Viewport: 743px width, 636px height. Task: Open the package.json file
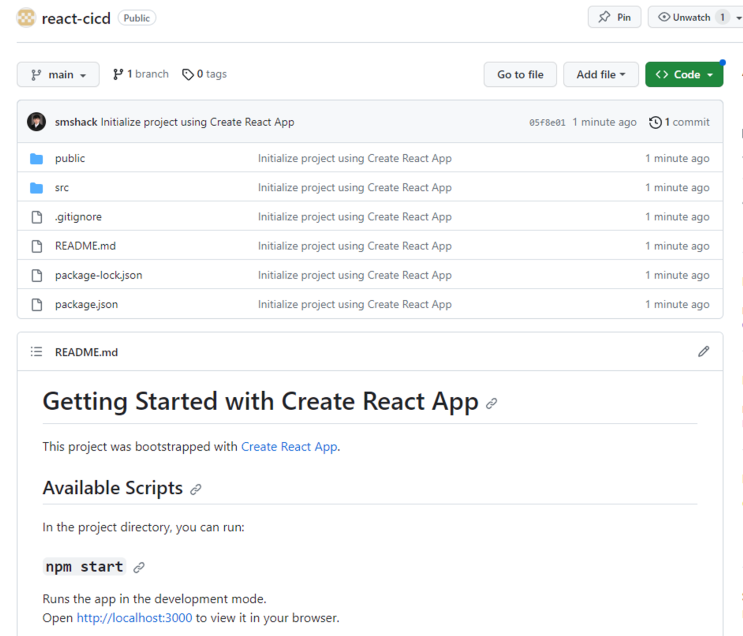(x=86, y=304)
